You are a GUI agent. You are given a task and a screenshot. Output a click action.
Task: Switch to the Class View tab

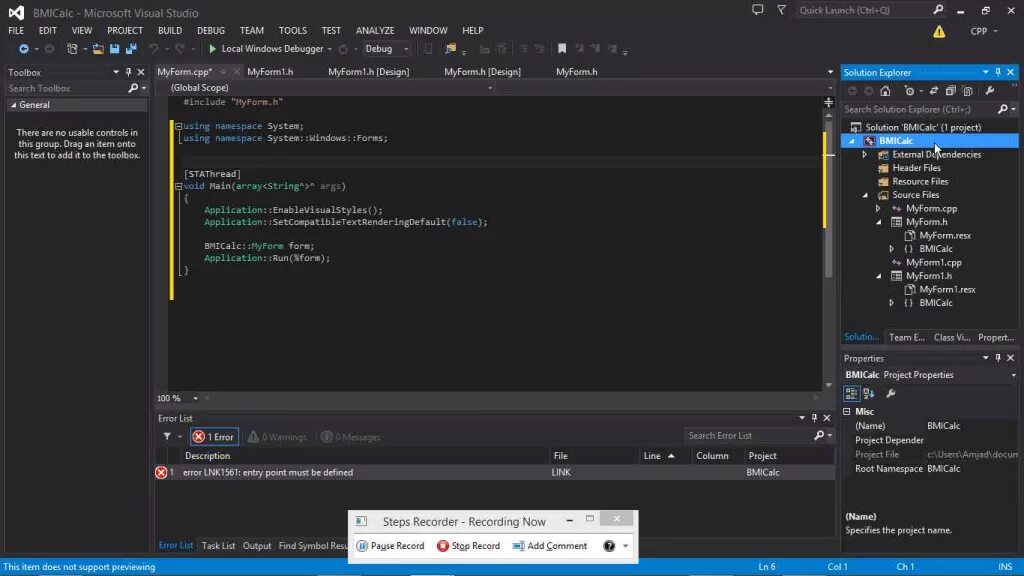[x=952, y=337]
